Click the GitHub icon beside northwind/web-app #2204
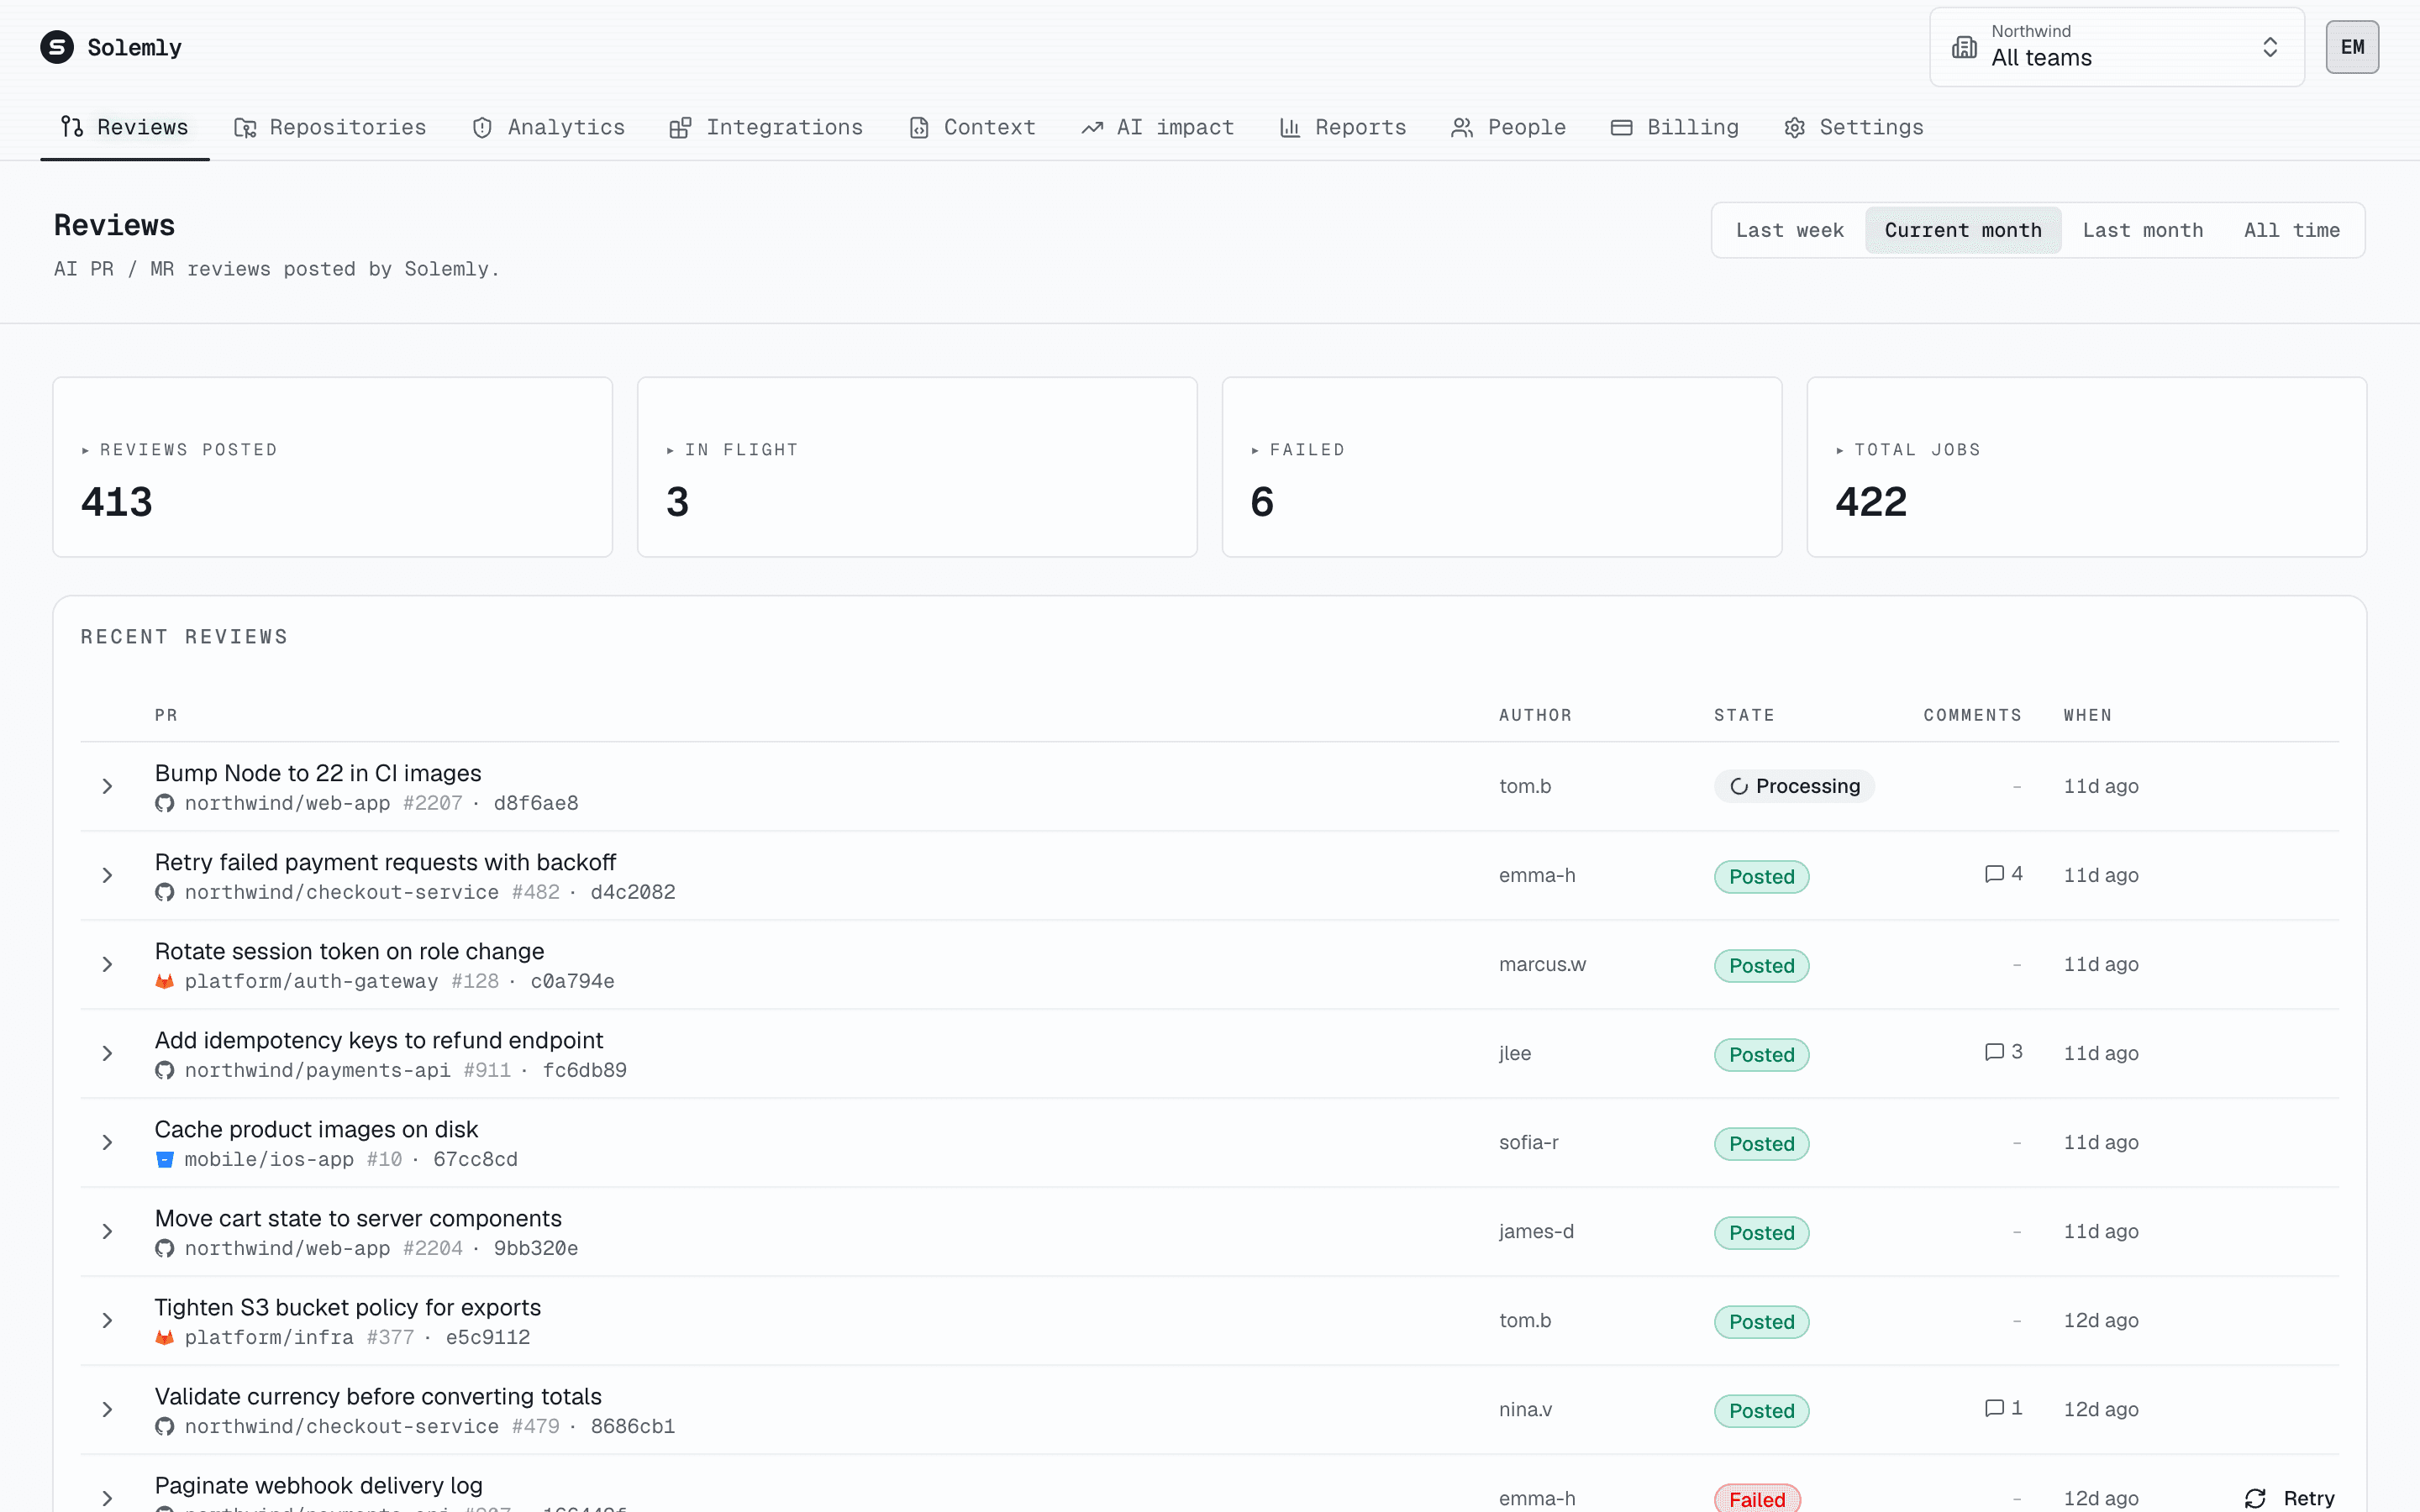 [x=165, y=1248]
